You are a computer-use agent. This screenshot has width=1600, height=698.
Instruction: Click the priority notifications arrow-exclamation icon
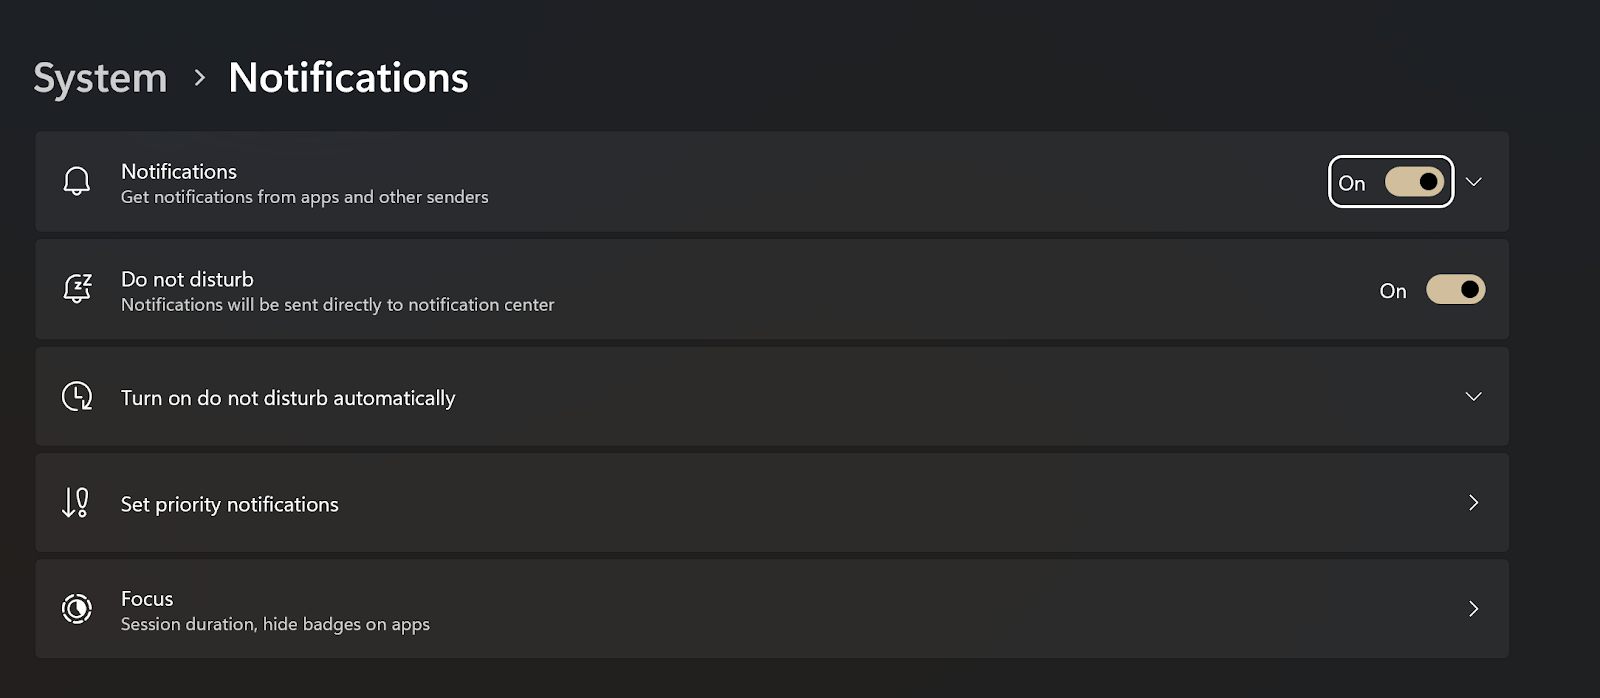(76, 502)
